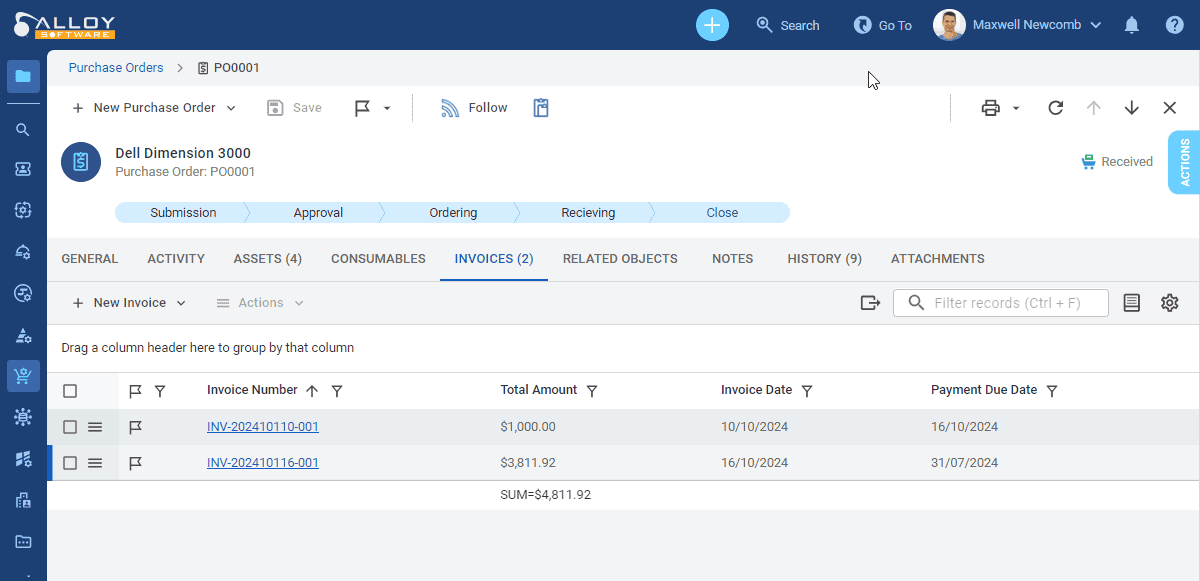
Task: Open the Go To navigator
Action: 883,25
